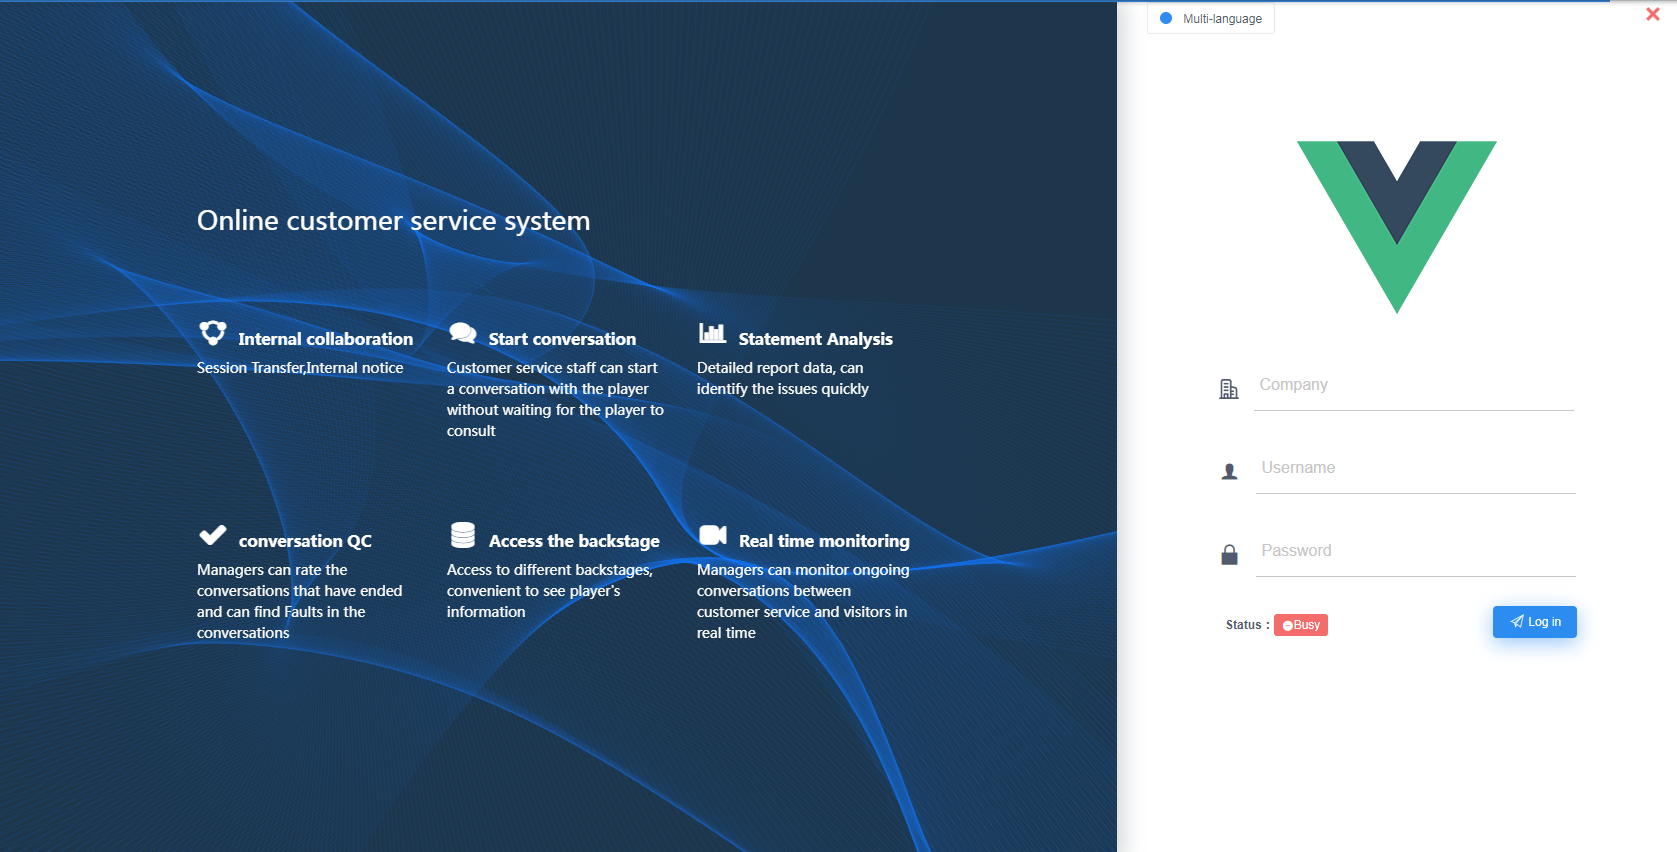Click the Access to different backstages description
Viewport: 1677px width, 852px height.
550,591
